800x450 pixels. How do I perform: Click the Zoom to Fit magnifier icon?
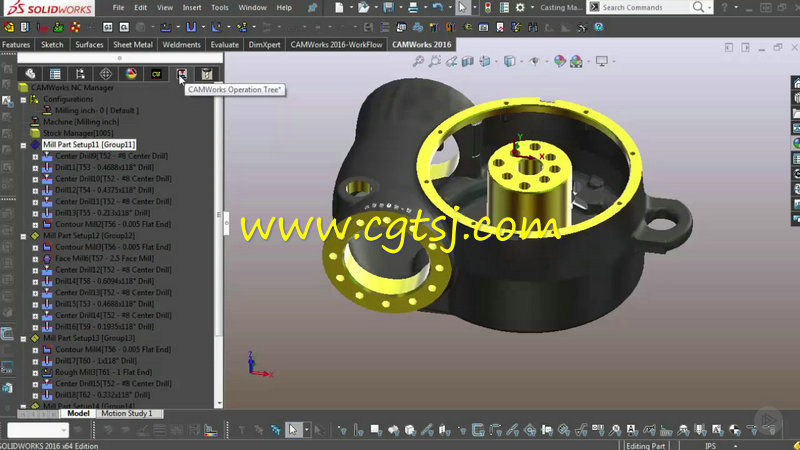tap(418, 61)
